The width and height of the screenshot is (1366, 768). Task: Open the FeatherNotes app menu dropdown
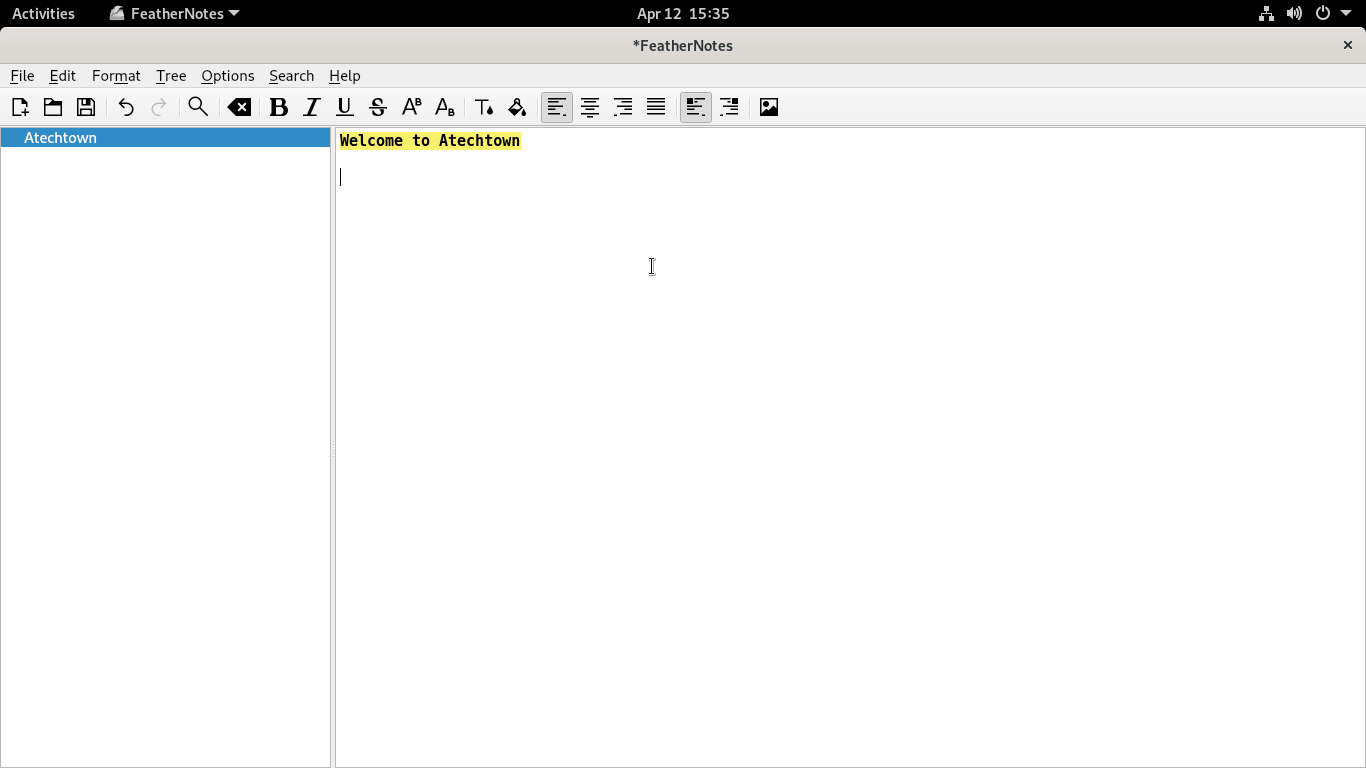[x=175, y=14]
